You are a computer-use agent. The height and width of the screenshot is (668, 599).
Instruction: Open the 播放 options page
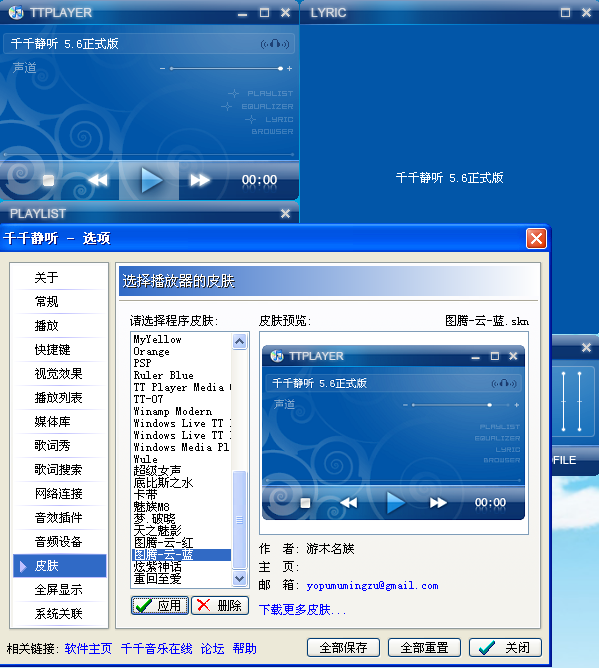tap(60, 326)
